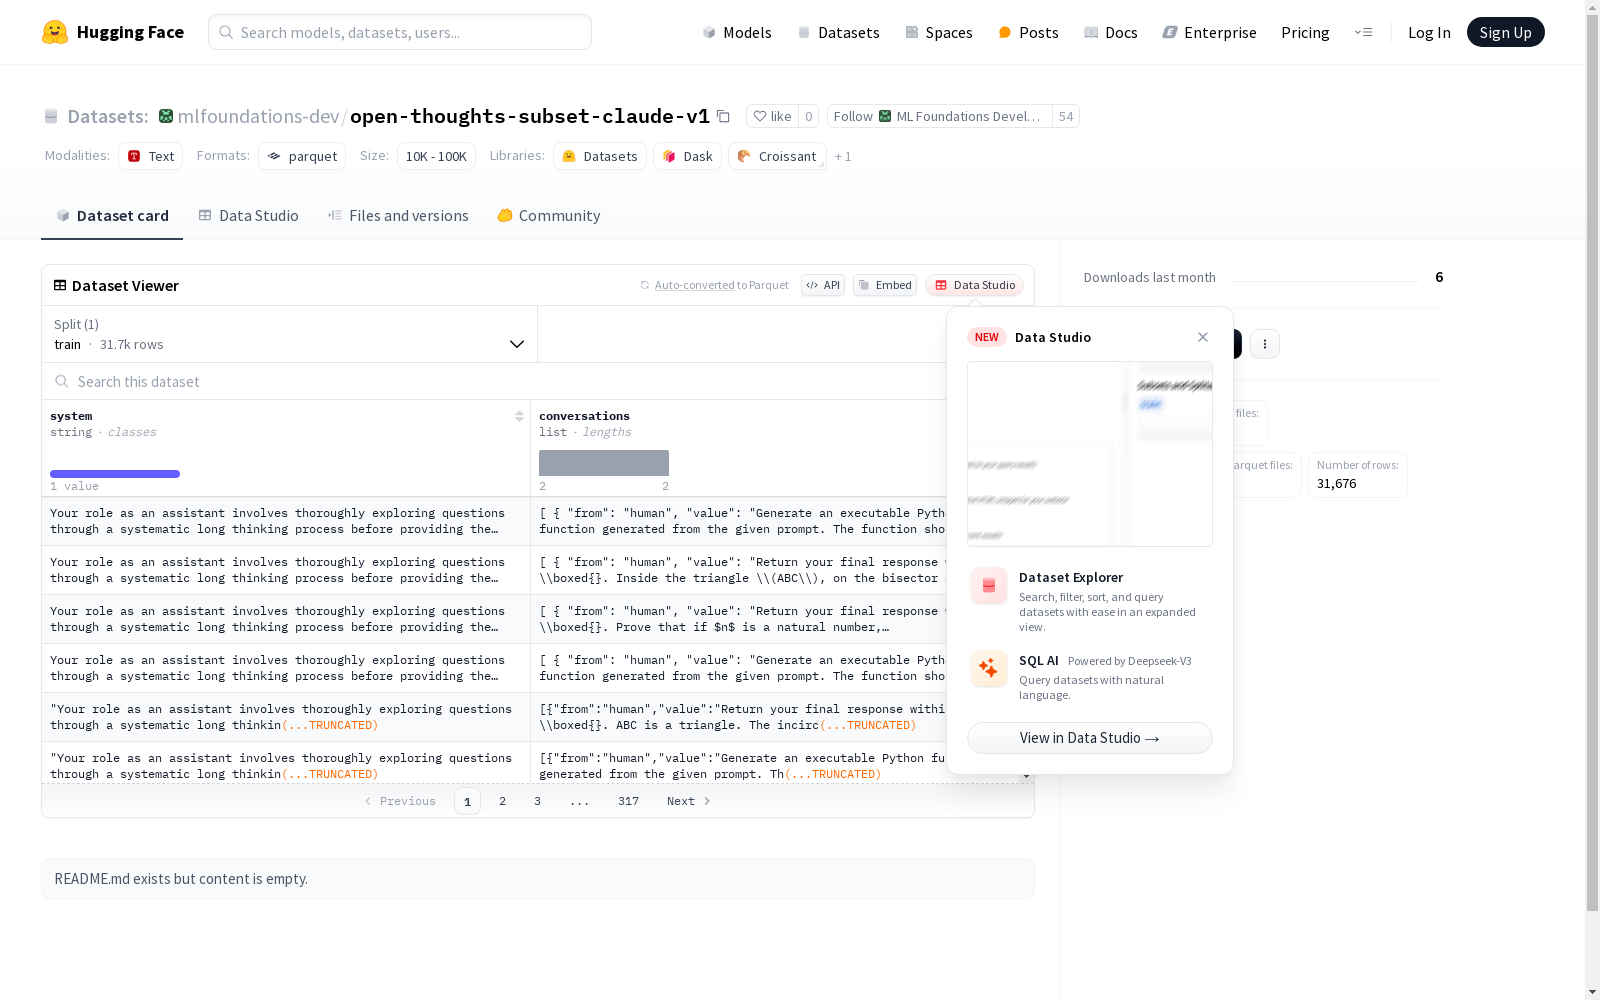Click the Previous page button
Image resolution: width=1600 pixels, height=1000 pixels.
pyautogui.click(x=400, y=801)
